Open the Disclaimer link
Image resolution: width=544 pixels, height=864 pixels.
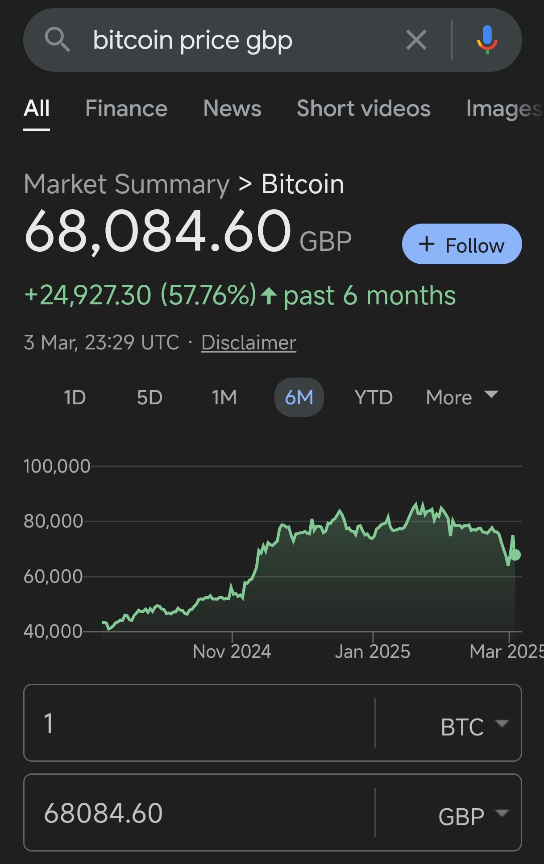click(249, 343)
